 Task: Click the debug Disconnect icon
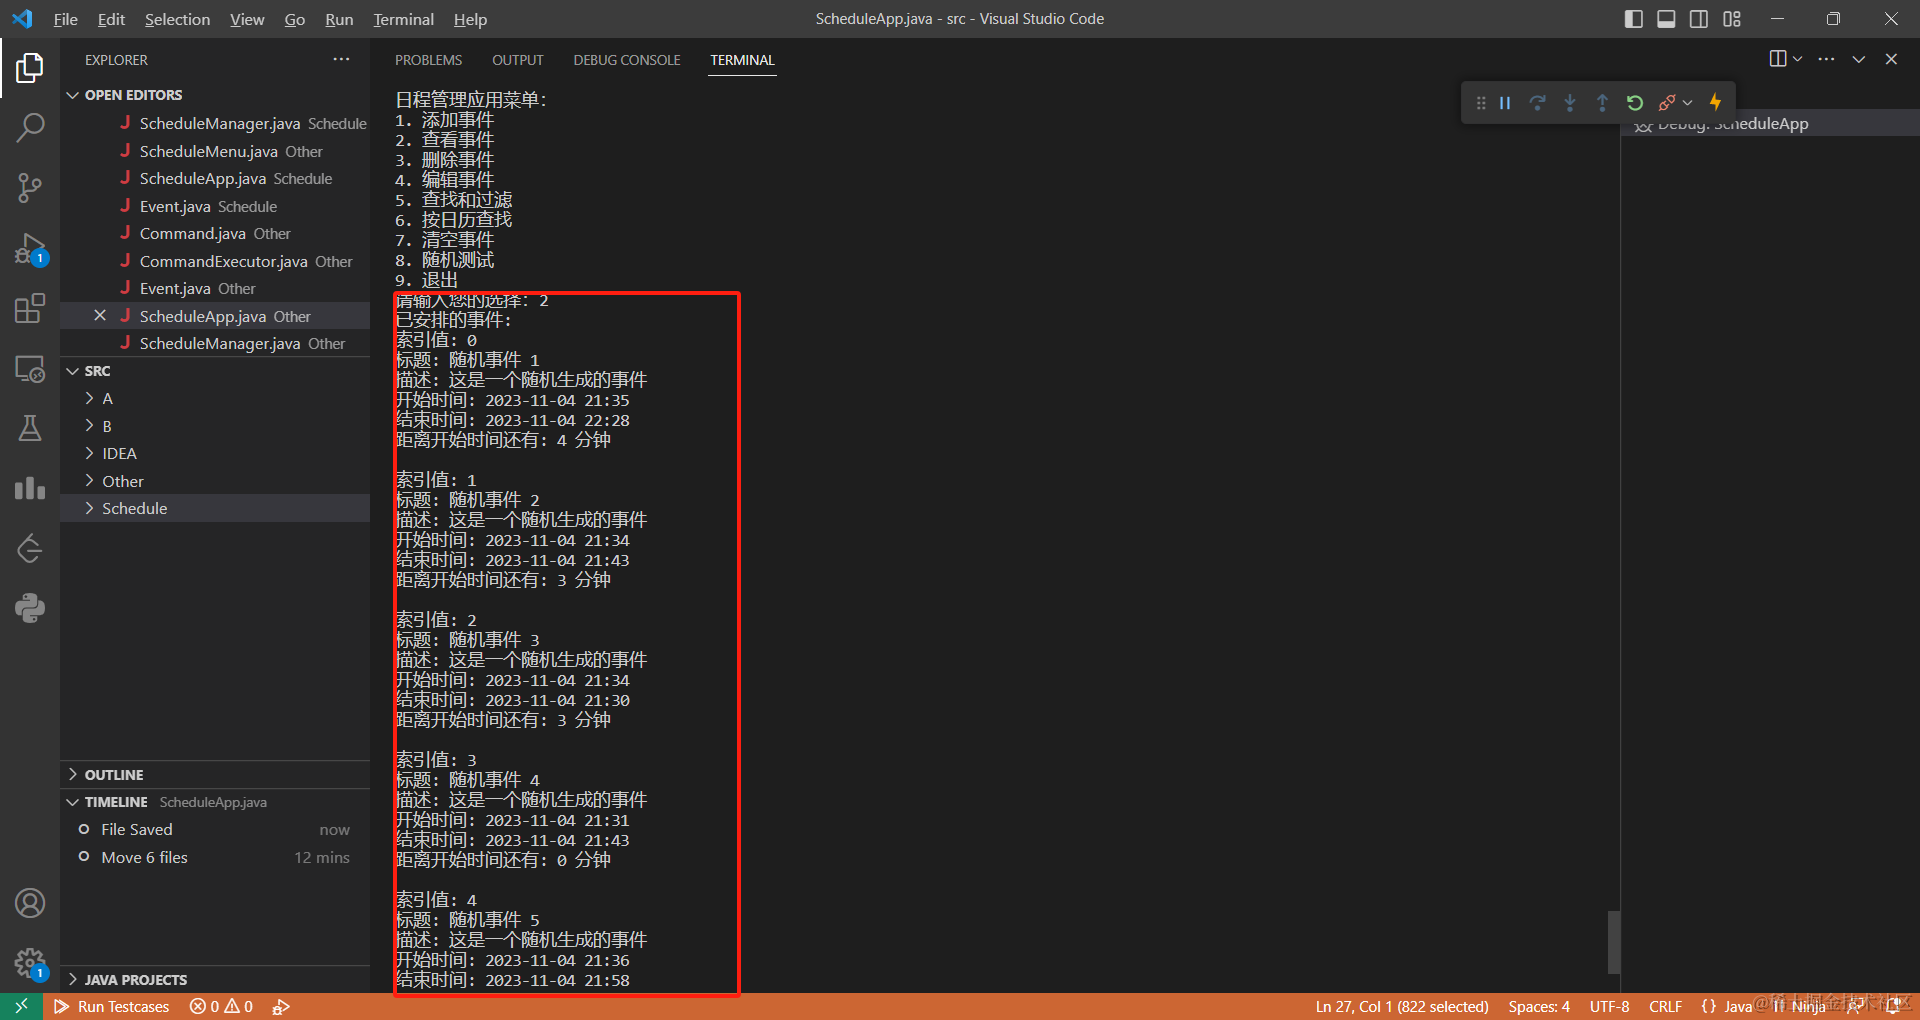pyautogui.click(x=1666, y=102)
